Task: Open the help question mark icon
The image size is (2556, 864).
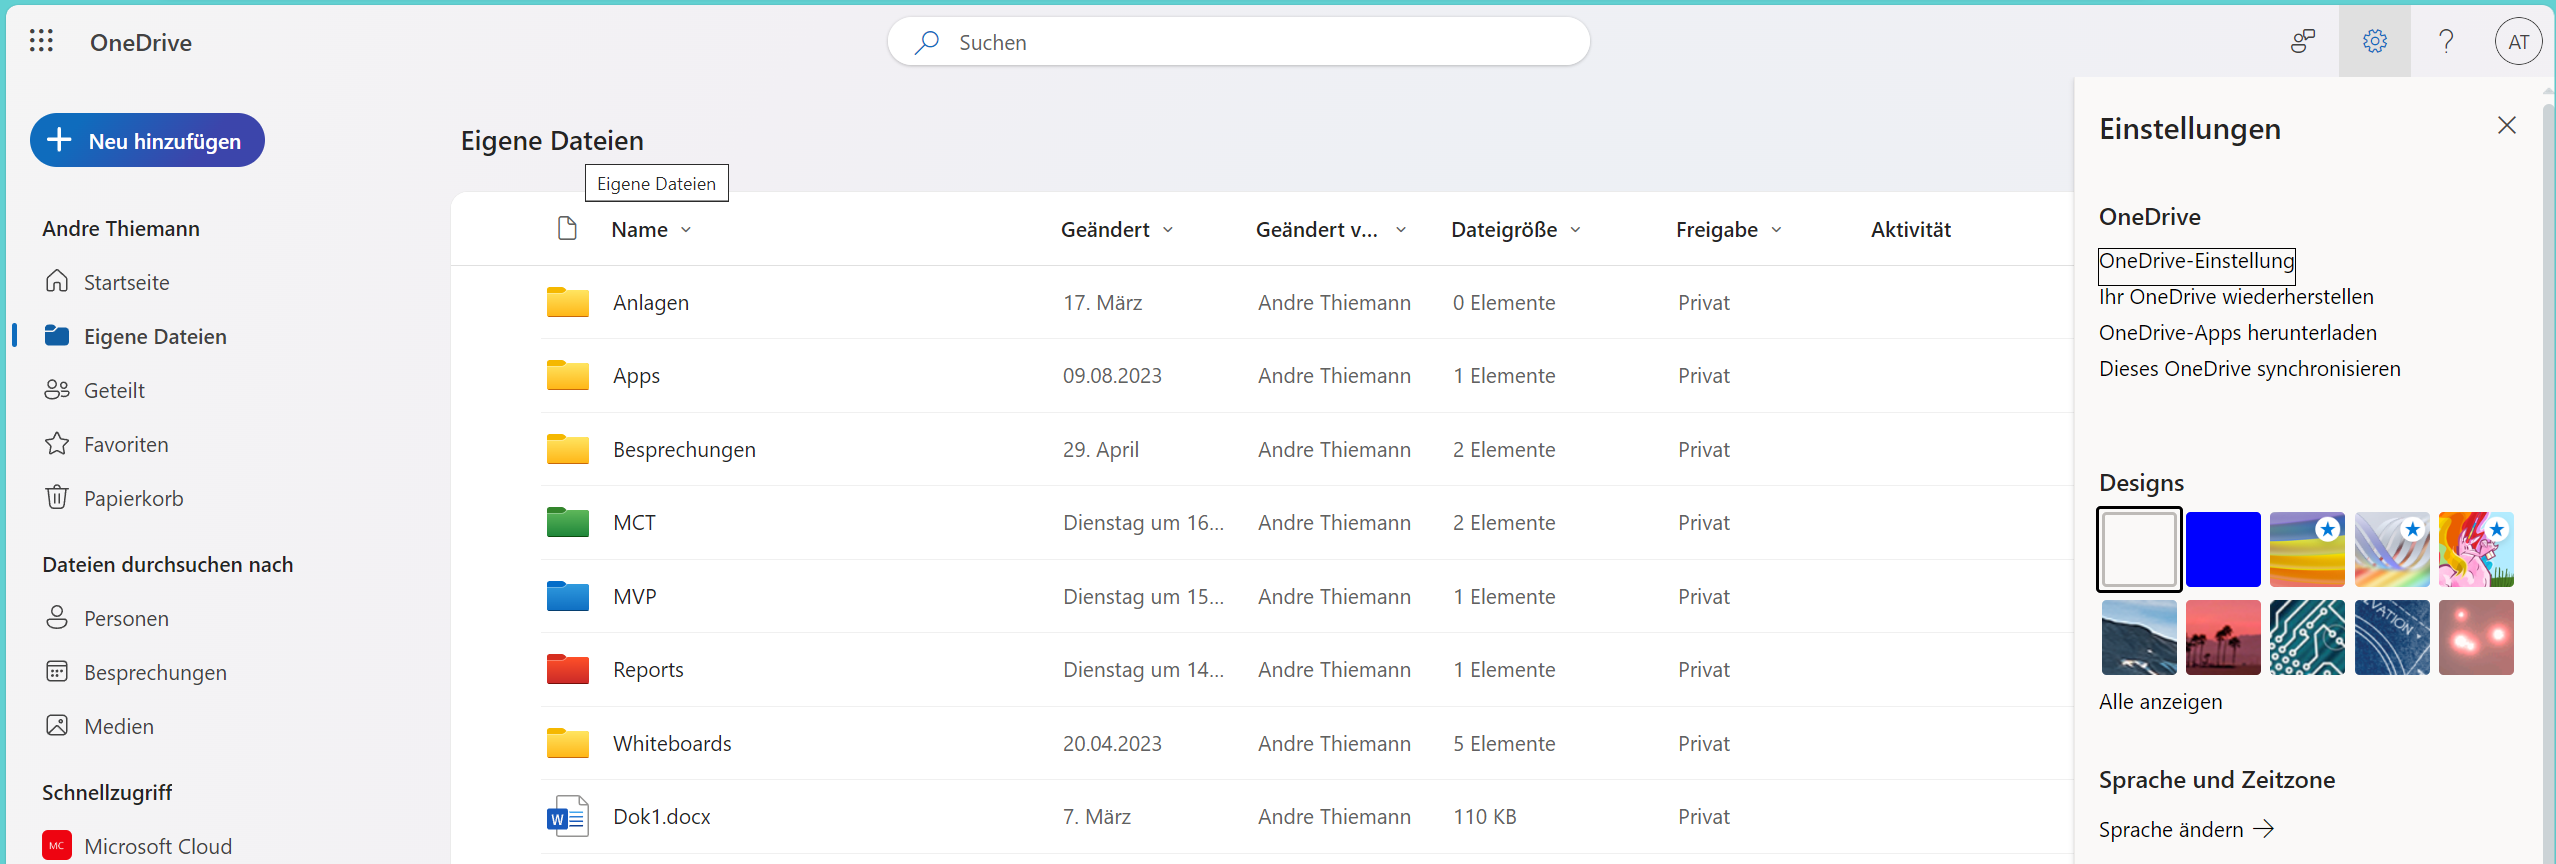Action: coord(2446,41)
